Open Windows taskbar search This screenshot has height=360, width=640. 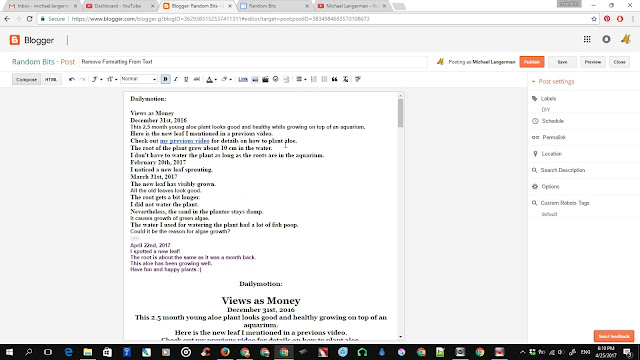[28, 352]
